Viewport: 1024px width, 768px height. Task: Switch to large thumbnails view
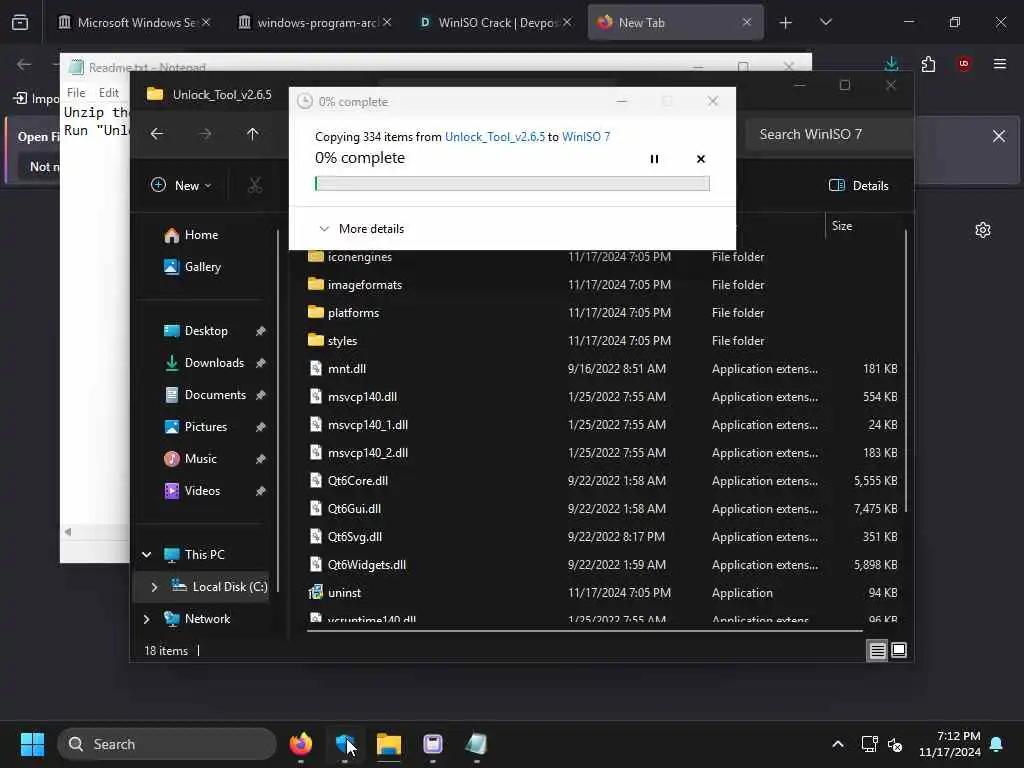point(899,650)
